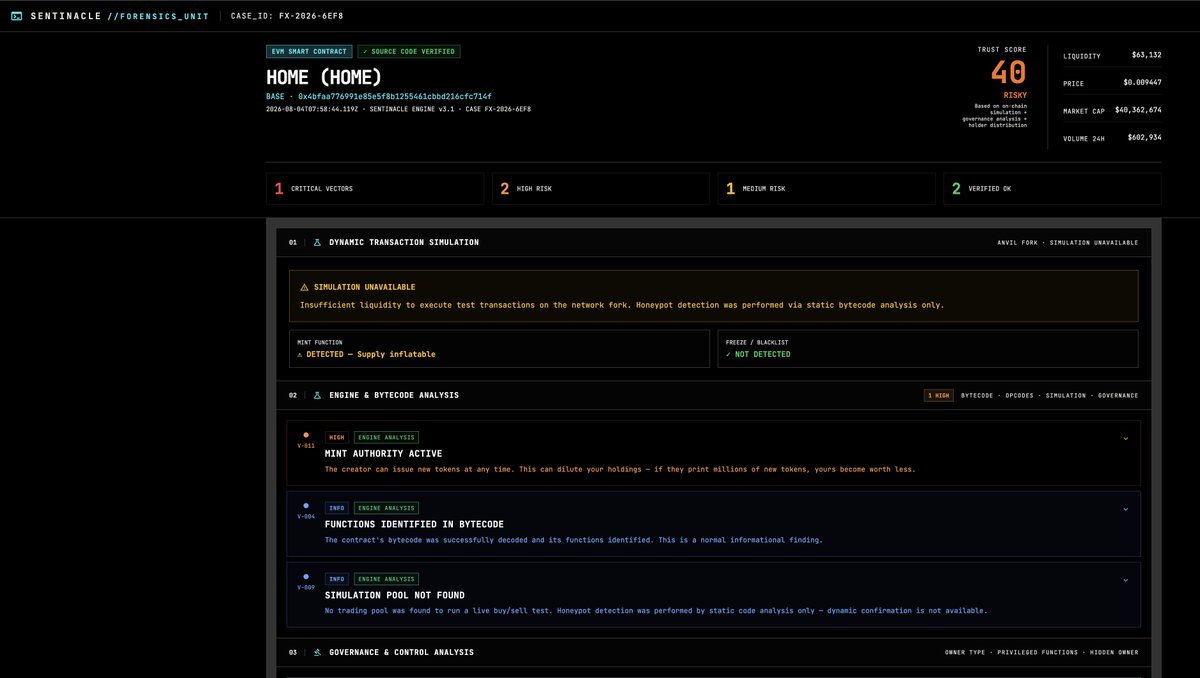Screen dimensions: 1200x678
Task: Click the Market Cap value $40,362,674
Action: tap(1137, 110)
